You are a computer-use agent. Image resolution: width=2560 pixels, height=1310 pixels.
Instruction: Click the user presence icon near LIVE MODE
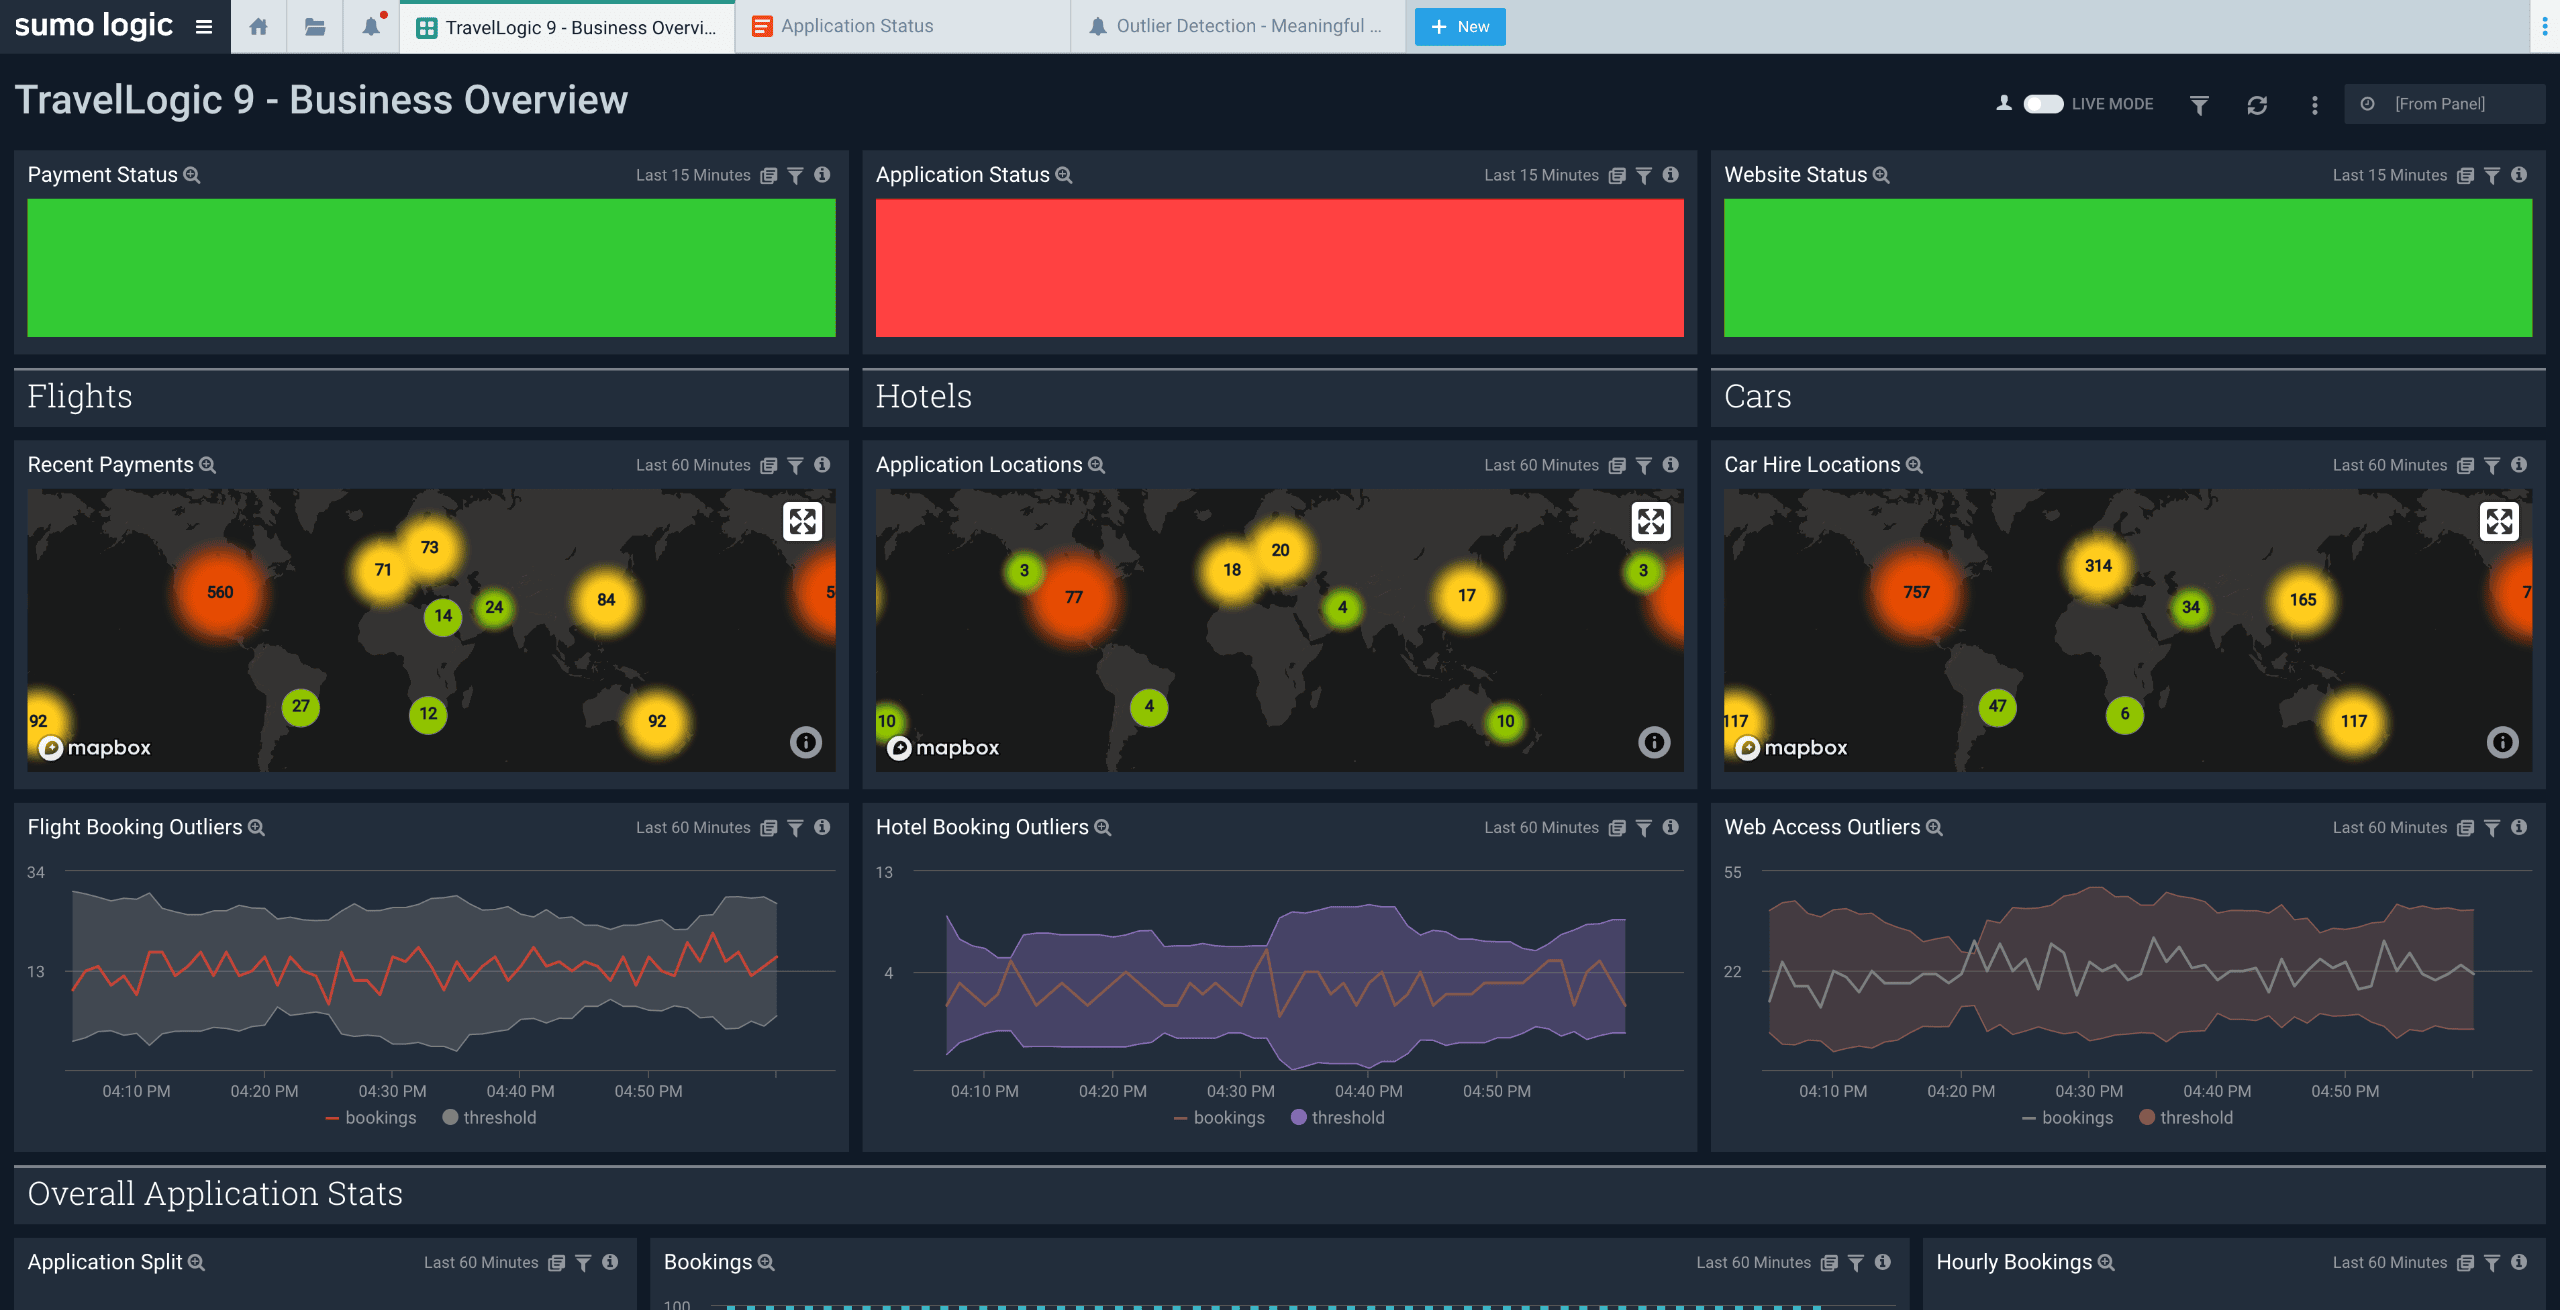(x=2004, y=103)
